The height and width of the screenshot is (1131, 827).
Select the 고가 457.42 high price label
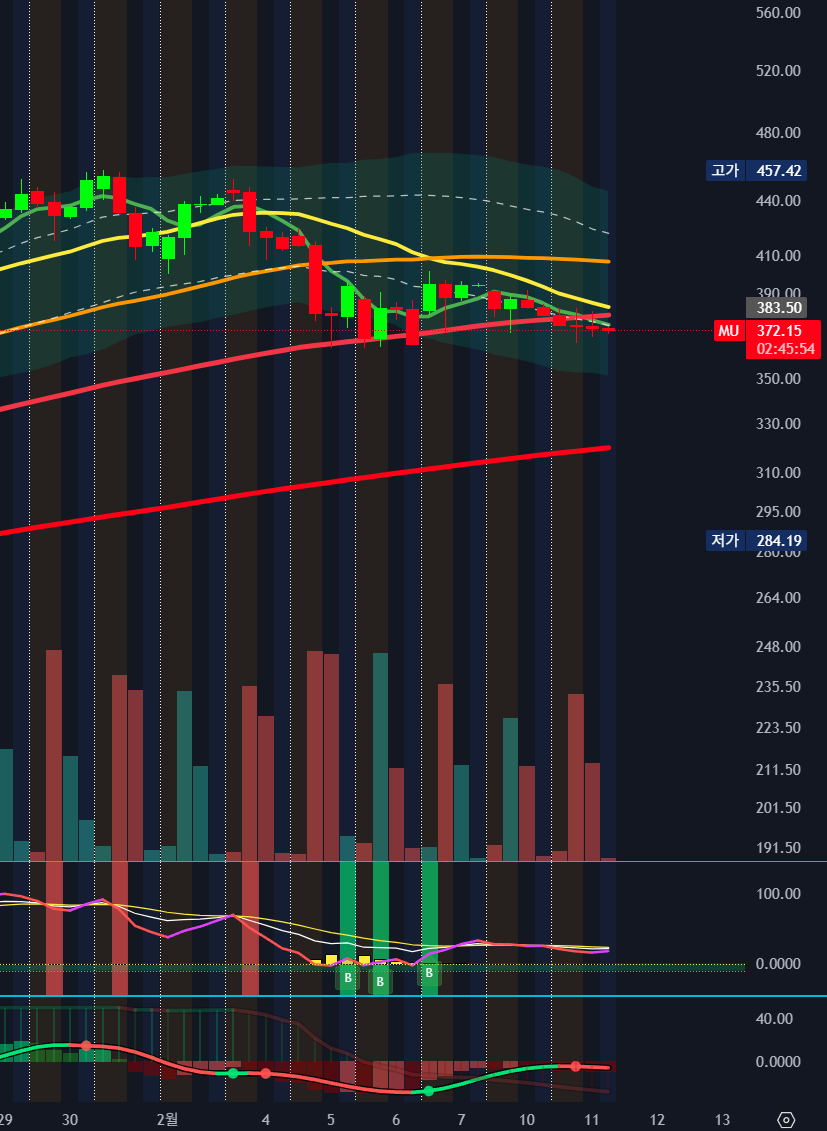pos(756,171)
